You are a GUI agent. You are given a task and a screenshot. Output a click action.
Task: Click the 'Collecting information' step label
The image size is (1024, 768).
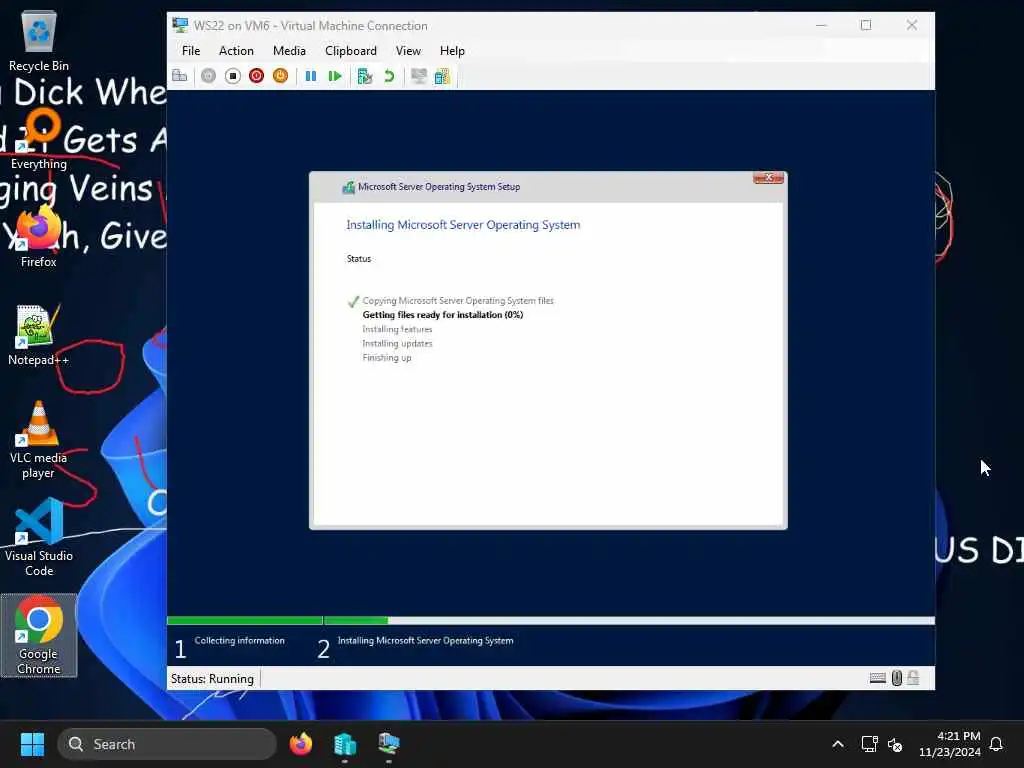point(240,641)
